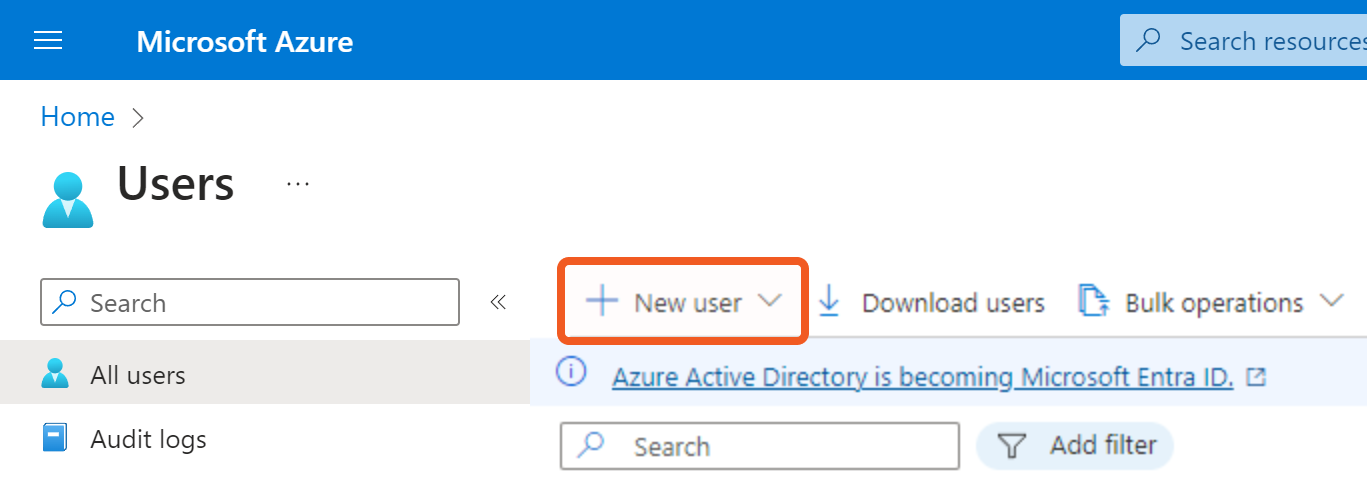Click the info icon in the banner

point(570,374)
